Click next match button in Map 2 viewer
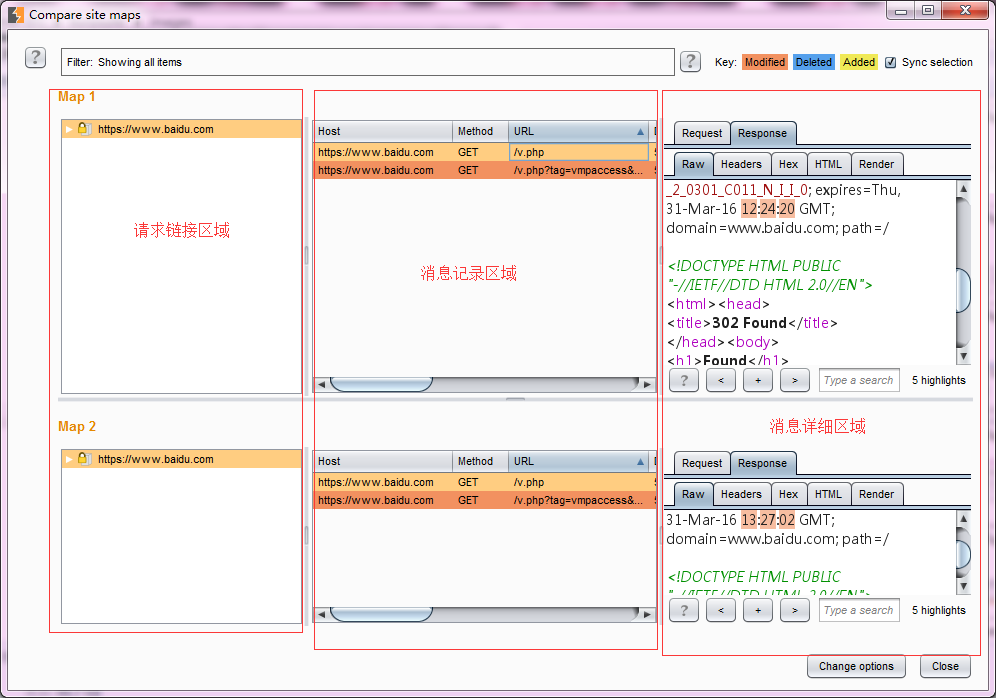The width and height of the screenshot is (996, 698). (795, 610)
